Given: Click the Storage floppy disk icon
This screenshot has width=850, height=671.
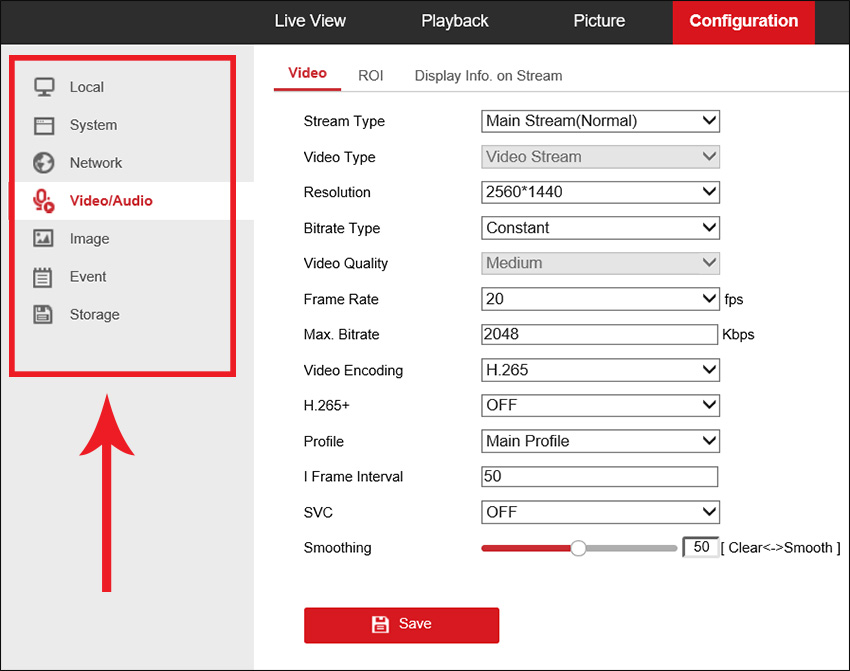Looking at the screenshot, I should click(x=44, y=315).
